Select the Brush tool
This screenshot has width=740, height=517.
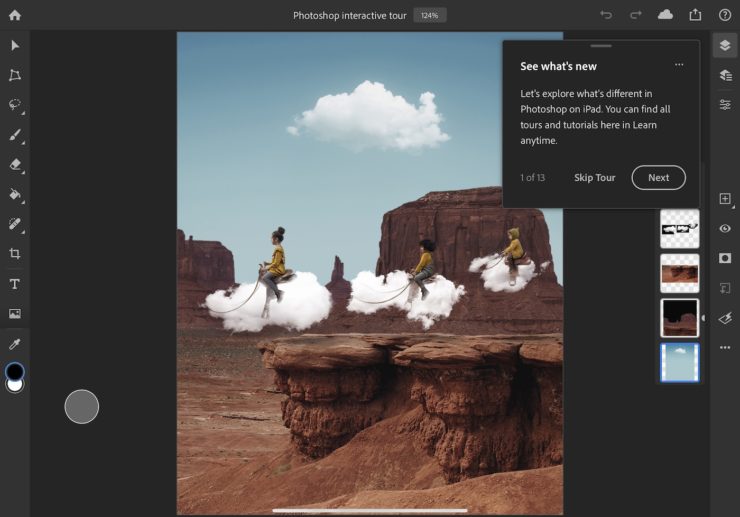click(x=15, y=135)
